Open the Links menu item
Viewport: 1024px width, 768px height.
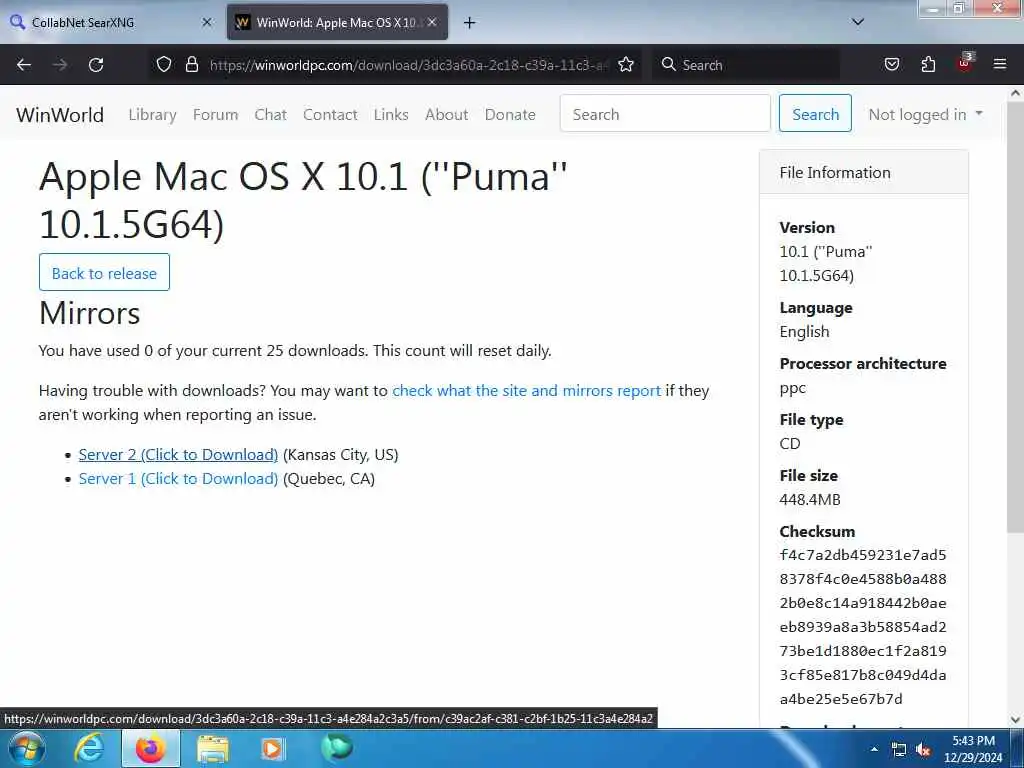(x=391, y=115)
